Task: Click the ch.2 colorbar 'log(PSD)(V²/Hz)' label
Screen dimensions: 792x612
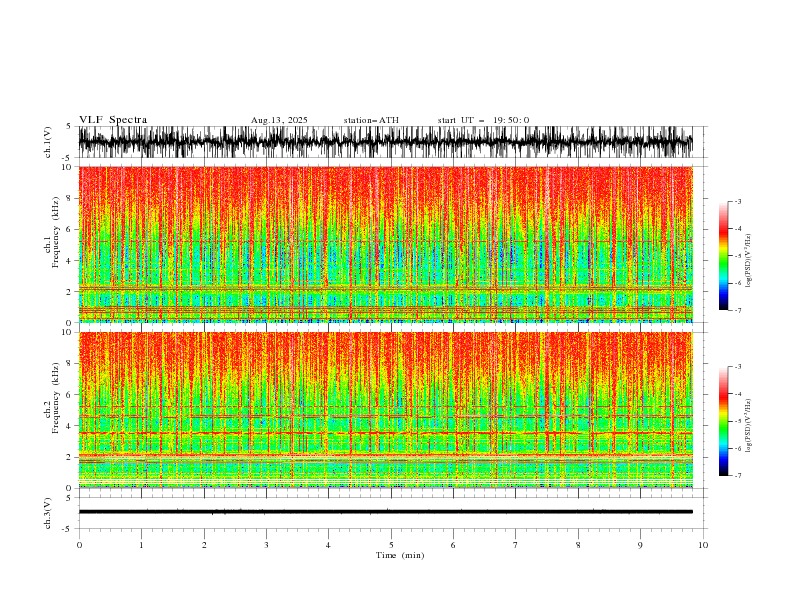Action: (748, 426)
